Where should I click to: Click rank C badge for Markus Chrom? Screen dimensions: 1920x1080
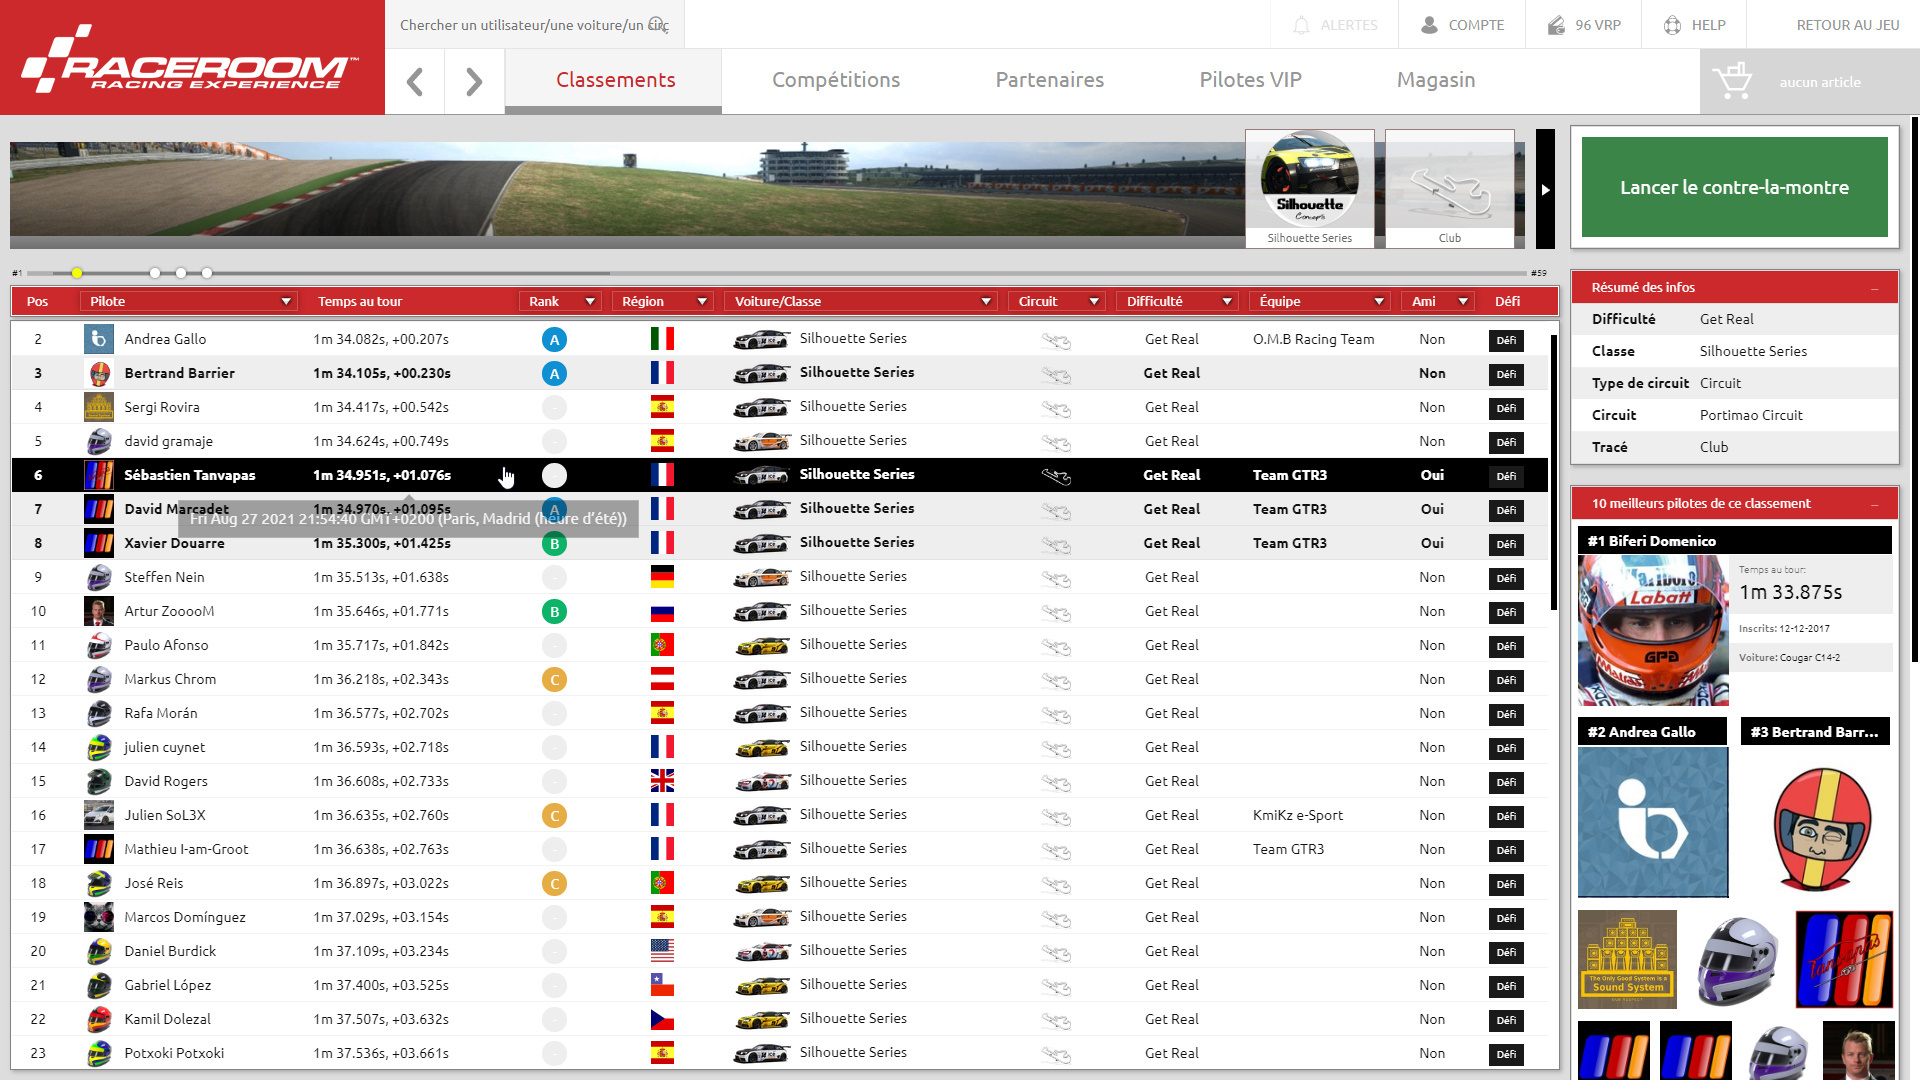pyautogui.click(x=554, y=680)
